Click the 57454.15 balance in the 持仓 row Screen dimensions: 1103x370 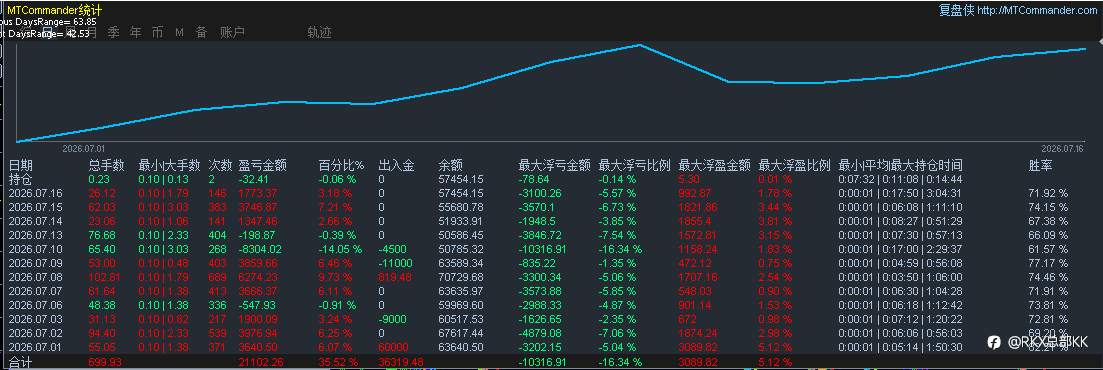point(461,179)
